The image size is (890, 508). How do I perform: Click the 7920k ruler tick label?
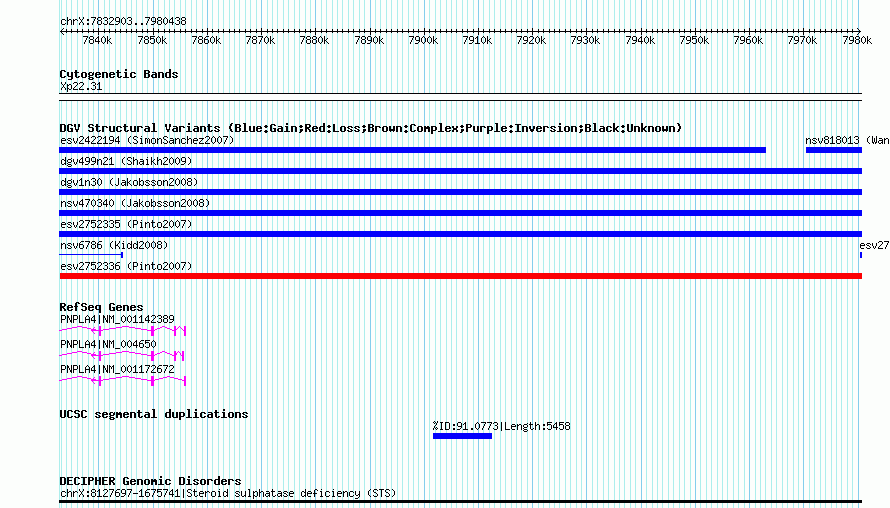531,40
